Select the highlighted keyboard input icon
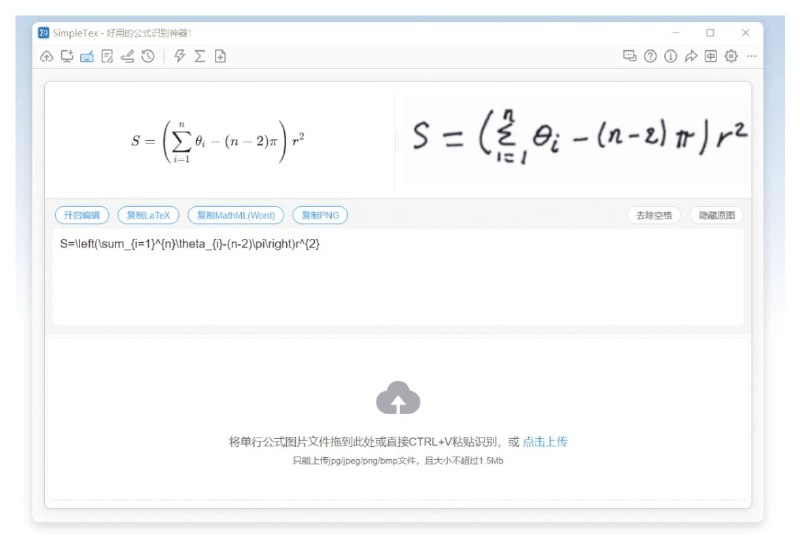This screenshot has width=800, height=551. [x=87, y=56]
